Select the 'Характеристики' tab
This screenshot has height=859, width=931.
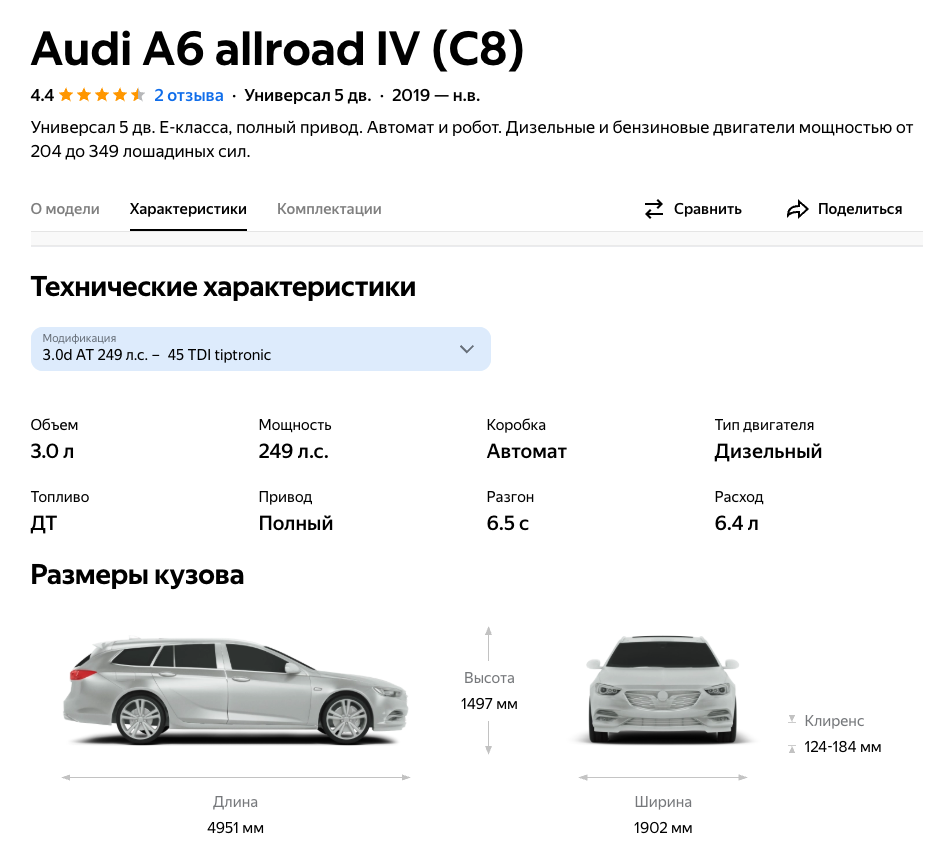coord(188,209)
